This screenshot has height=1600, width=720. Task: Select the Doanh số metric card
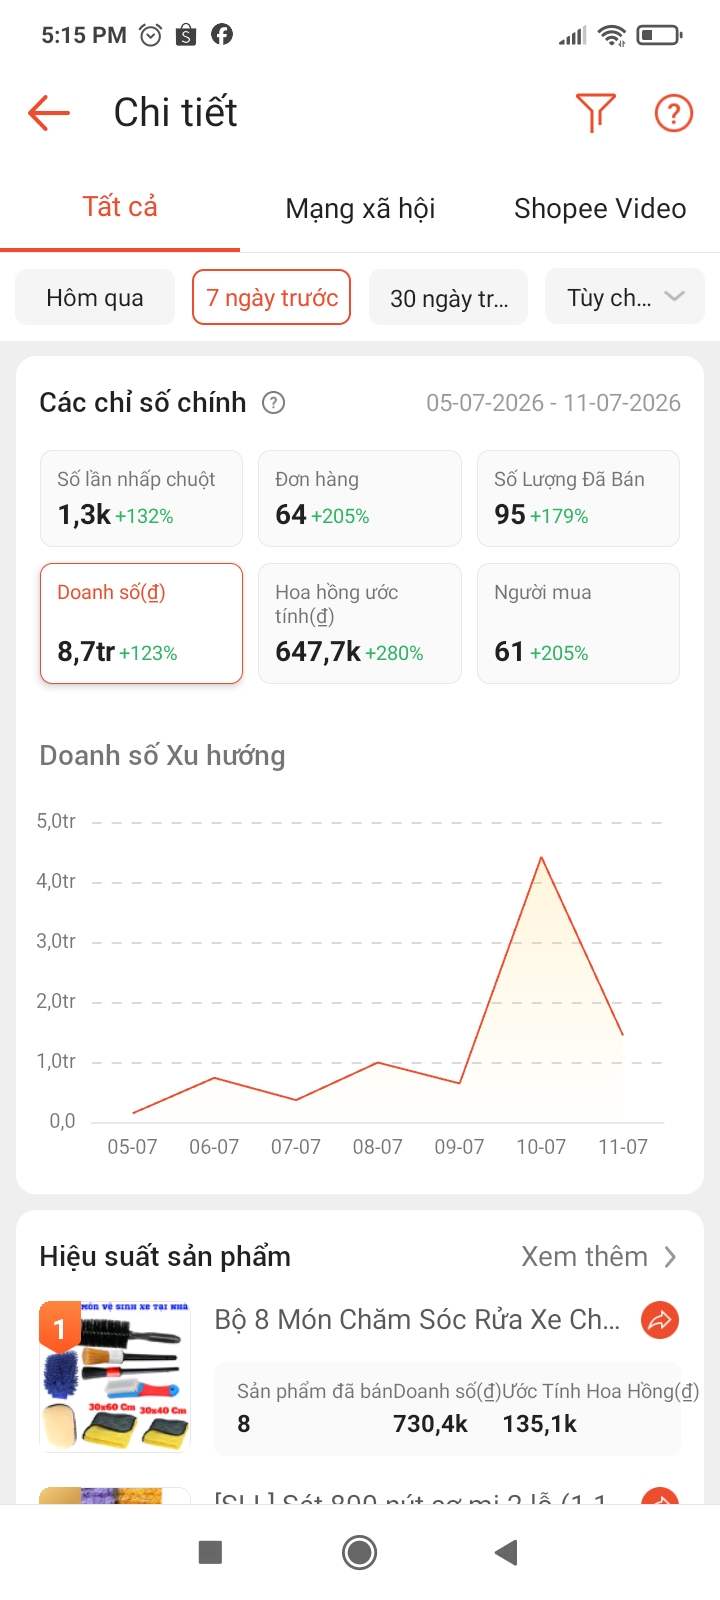tap(141, 623)
